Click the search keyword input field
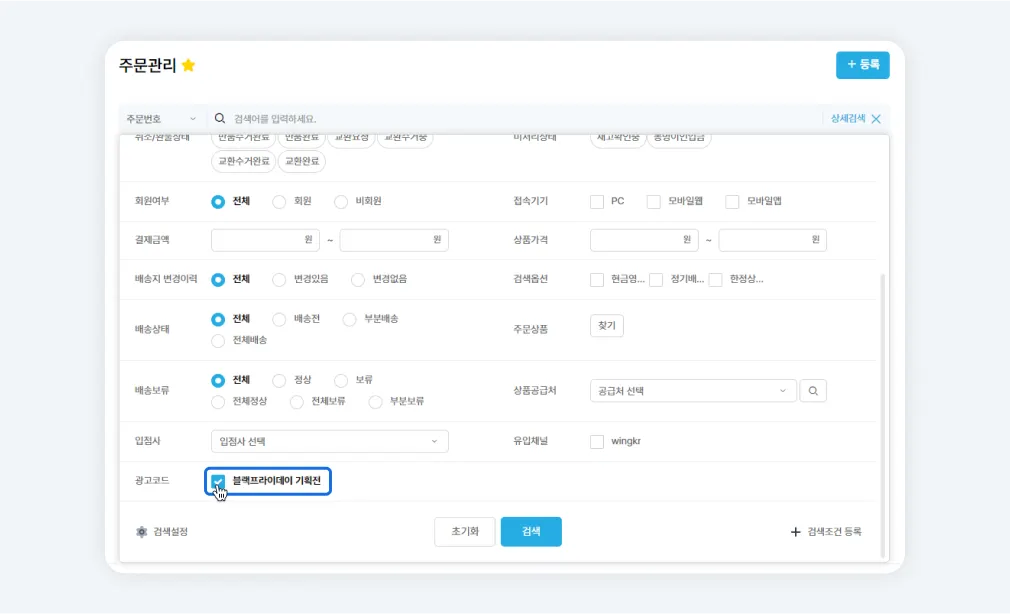The width and height of the screenshot is (1010, 614). pyautogui.click(x=525, y=119)
